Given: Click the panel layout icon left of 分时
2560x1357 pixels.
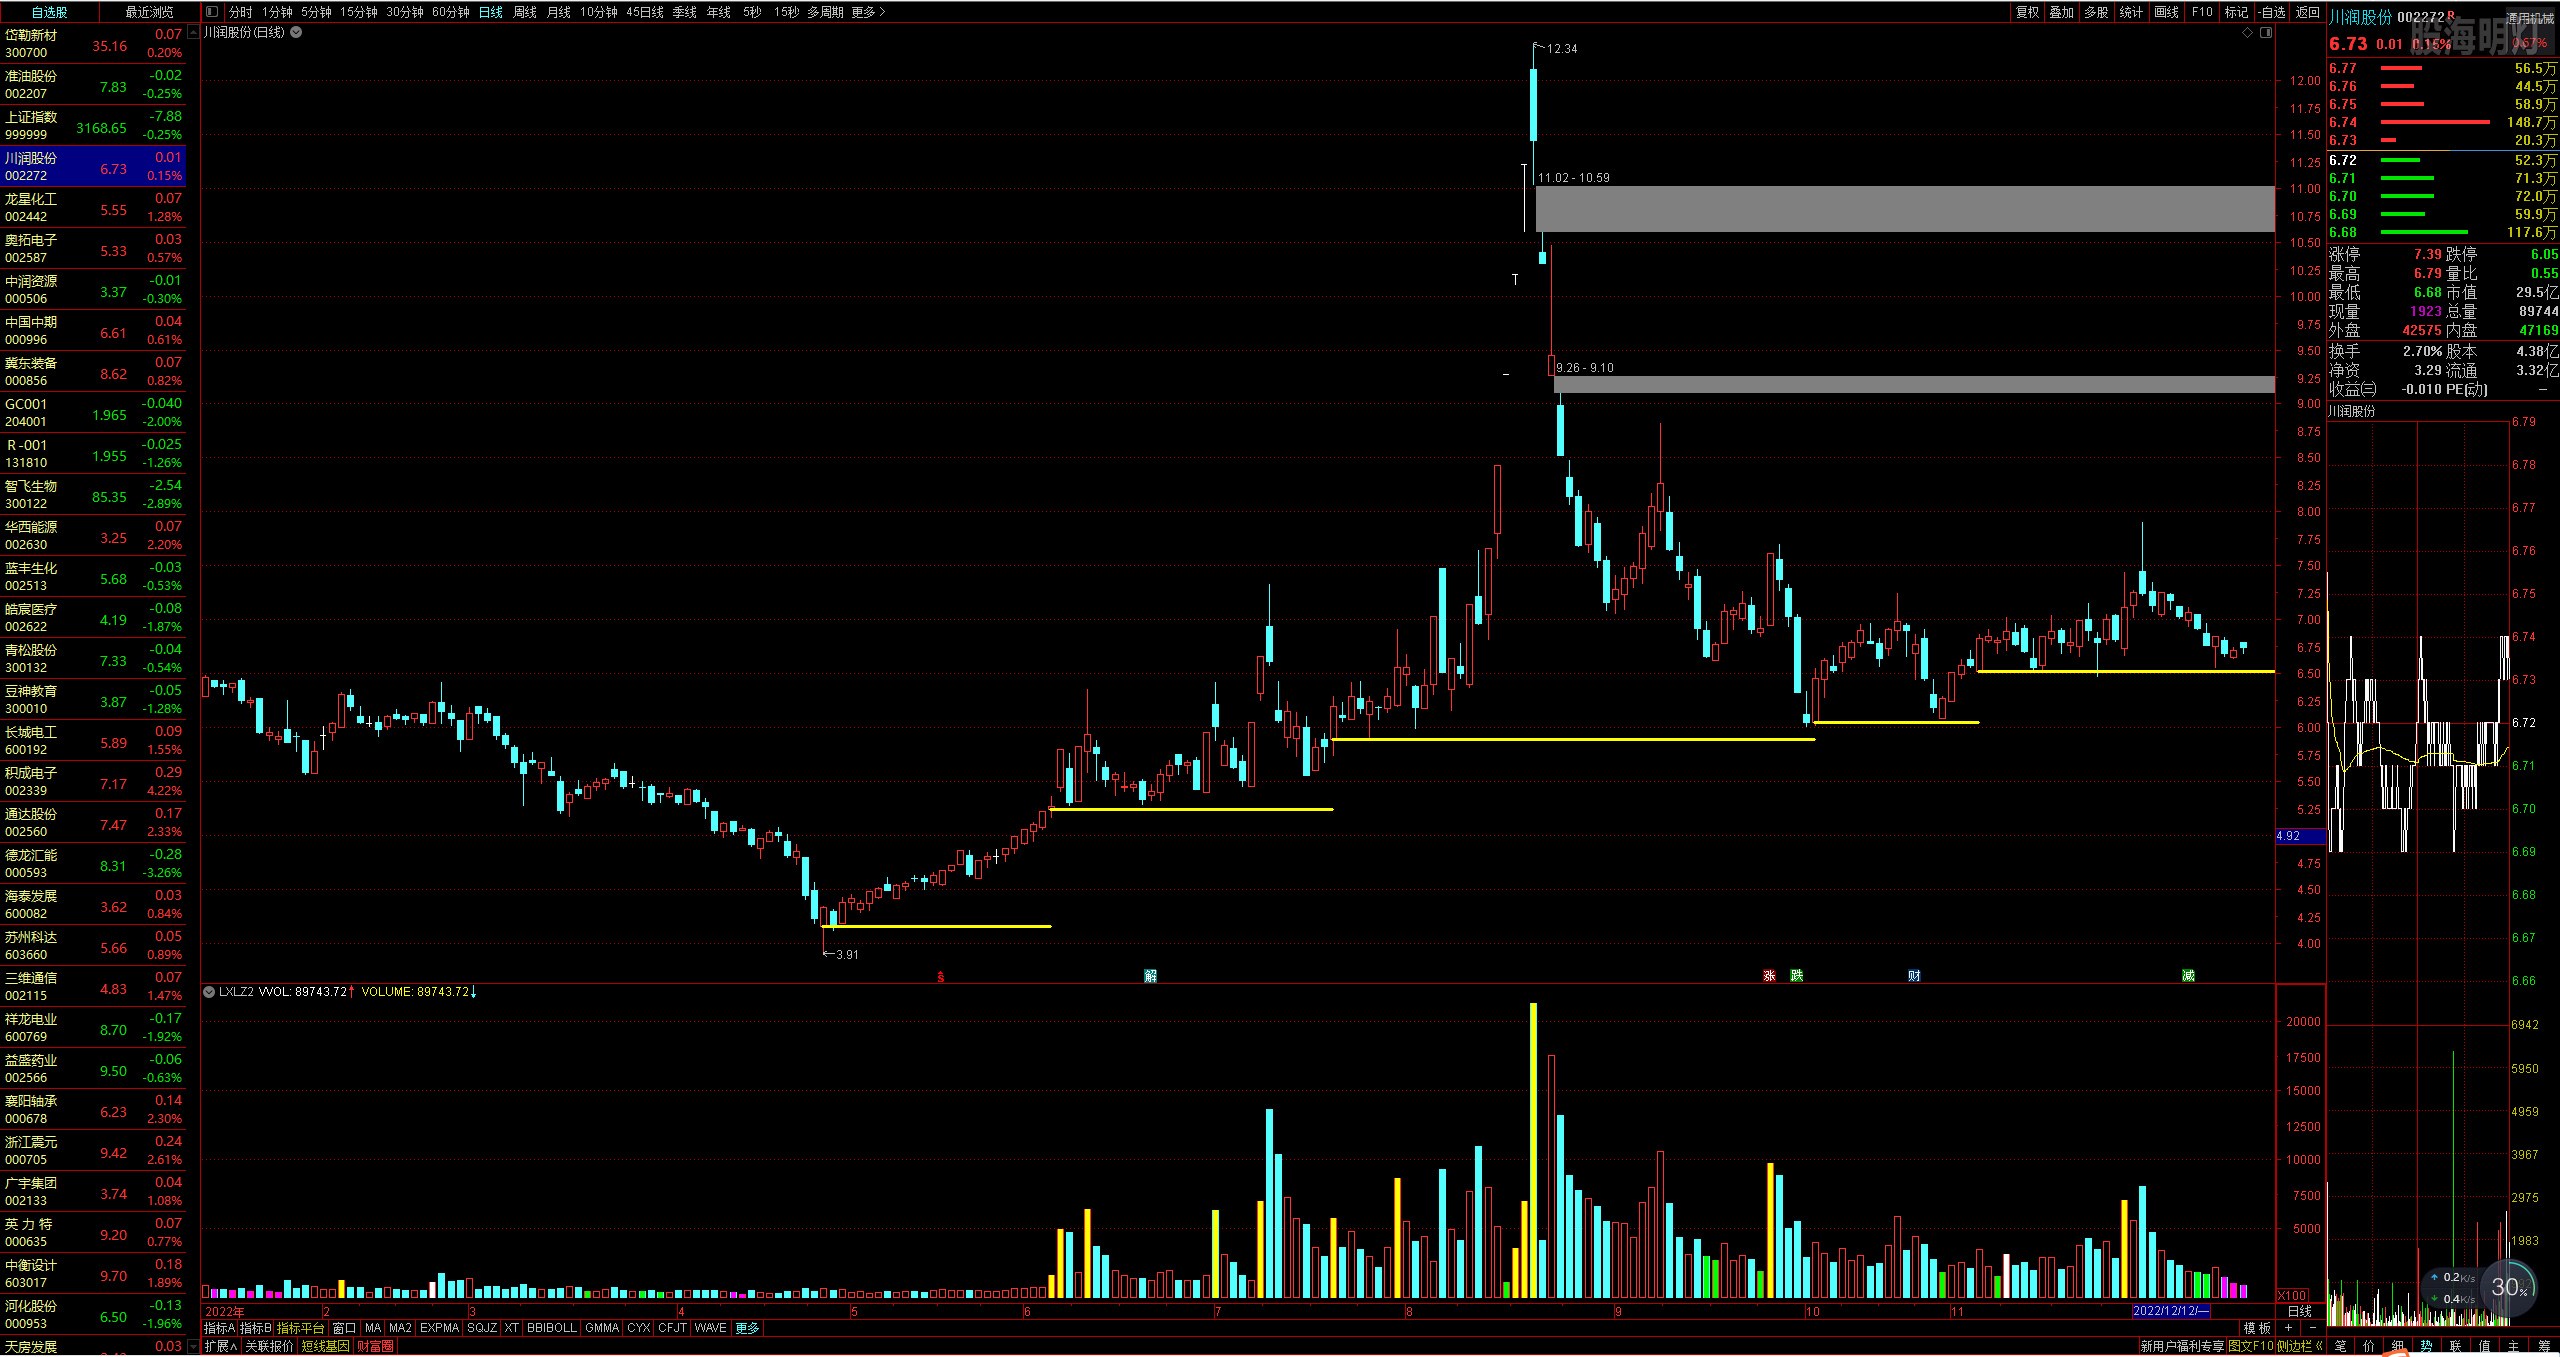Looking at the screenshot, I should pyautogui.click(x=212, y=12).
